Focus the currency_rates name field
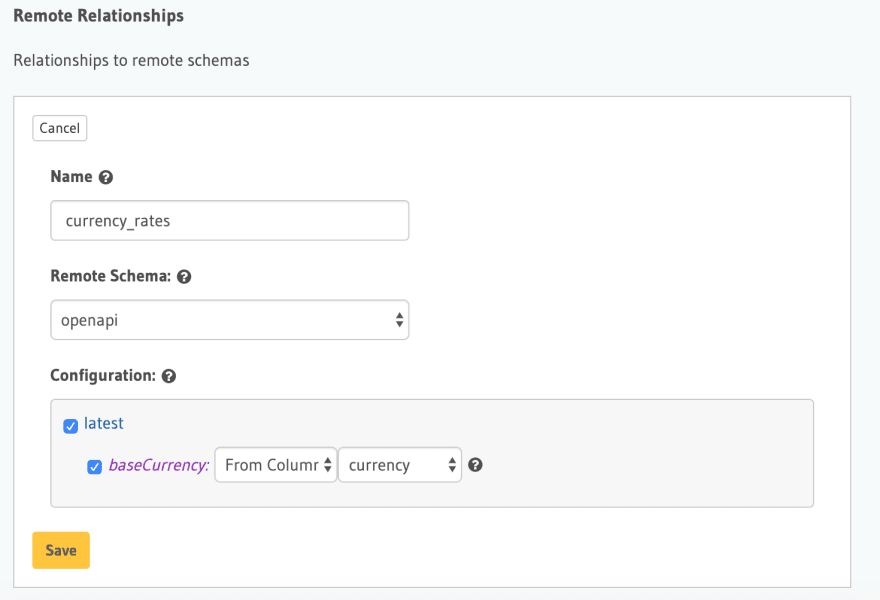880x600 pixels. tap(230, 221)
